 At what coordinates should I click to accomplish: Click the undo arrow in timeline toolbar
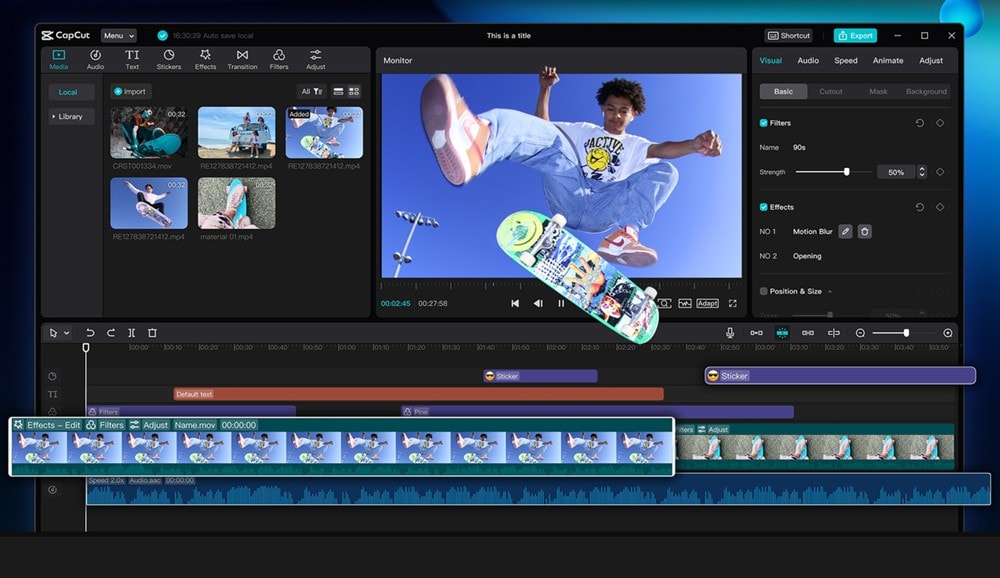coord(90,333)
